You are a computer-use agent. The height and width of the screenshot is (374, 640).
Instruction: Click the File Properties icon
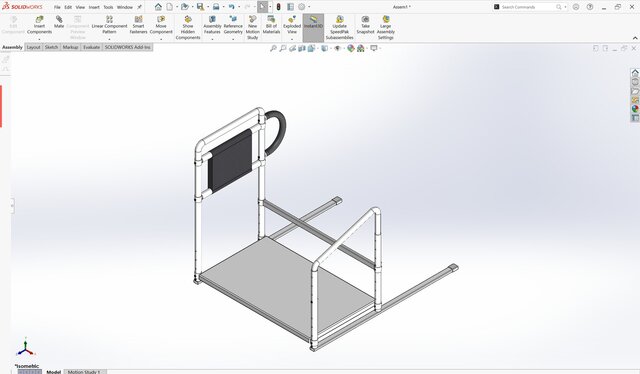coord(290,7)
